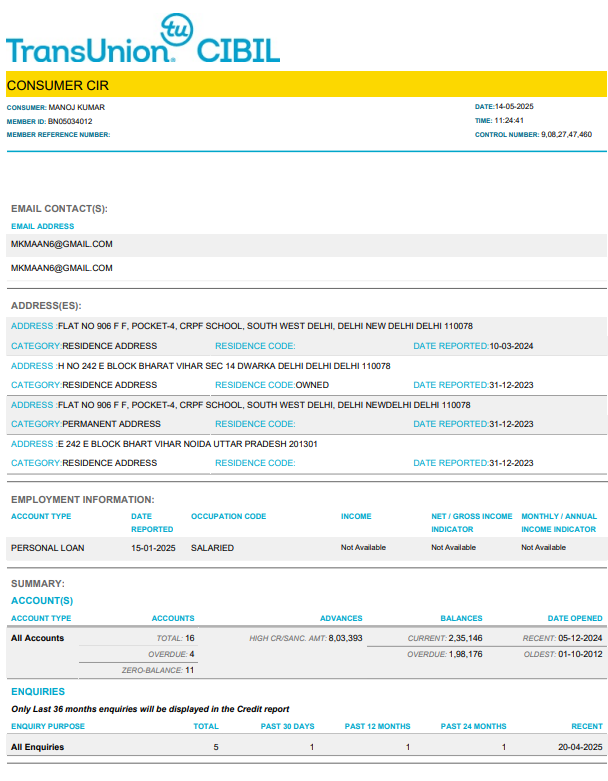Screen dimensions: 608x781
Task: Click the Bharat Vihar Dwarka address line
Action: coord(224,366)
